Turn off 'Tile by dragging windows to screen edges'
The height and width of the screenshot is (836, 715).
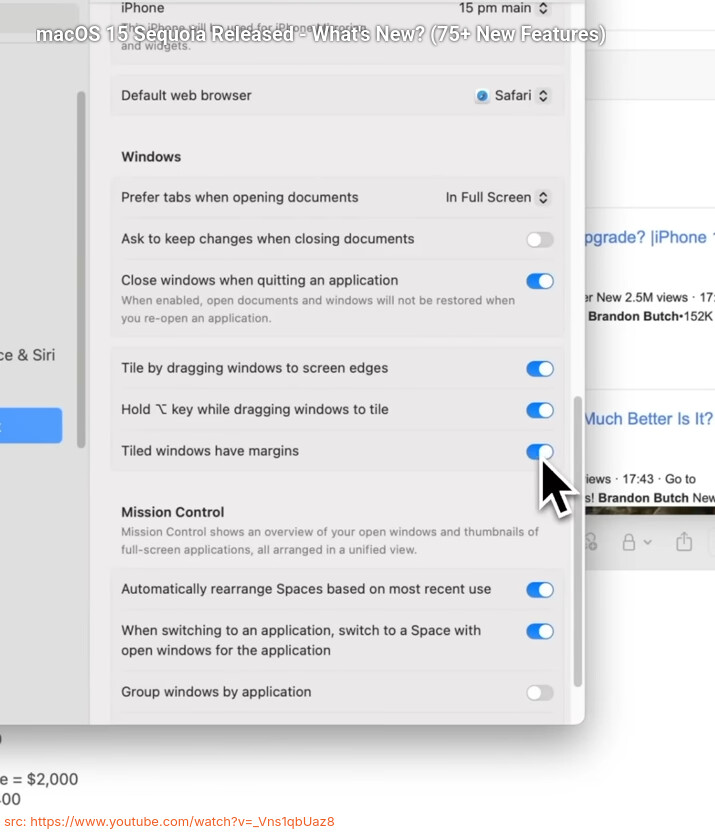pos(540,369)
